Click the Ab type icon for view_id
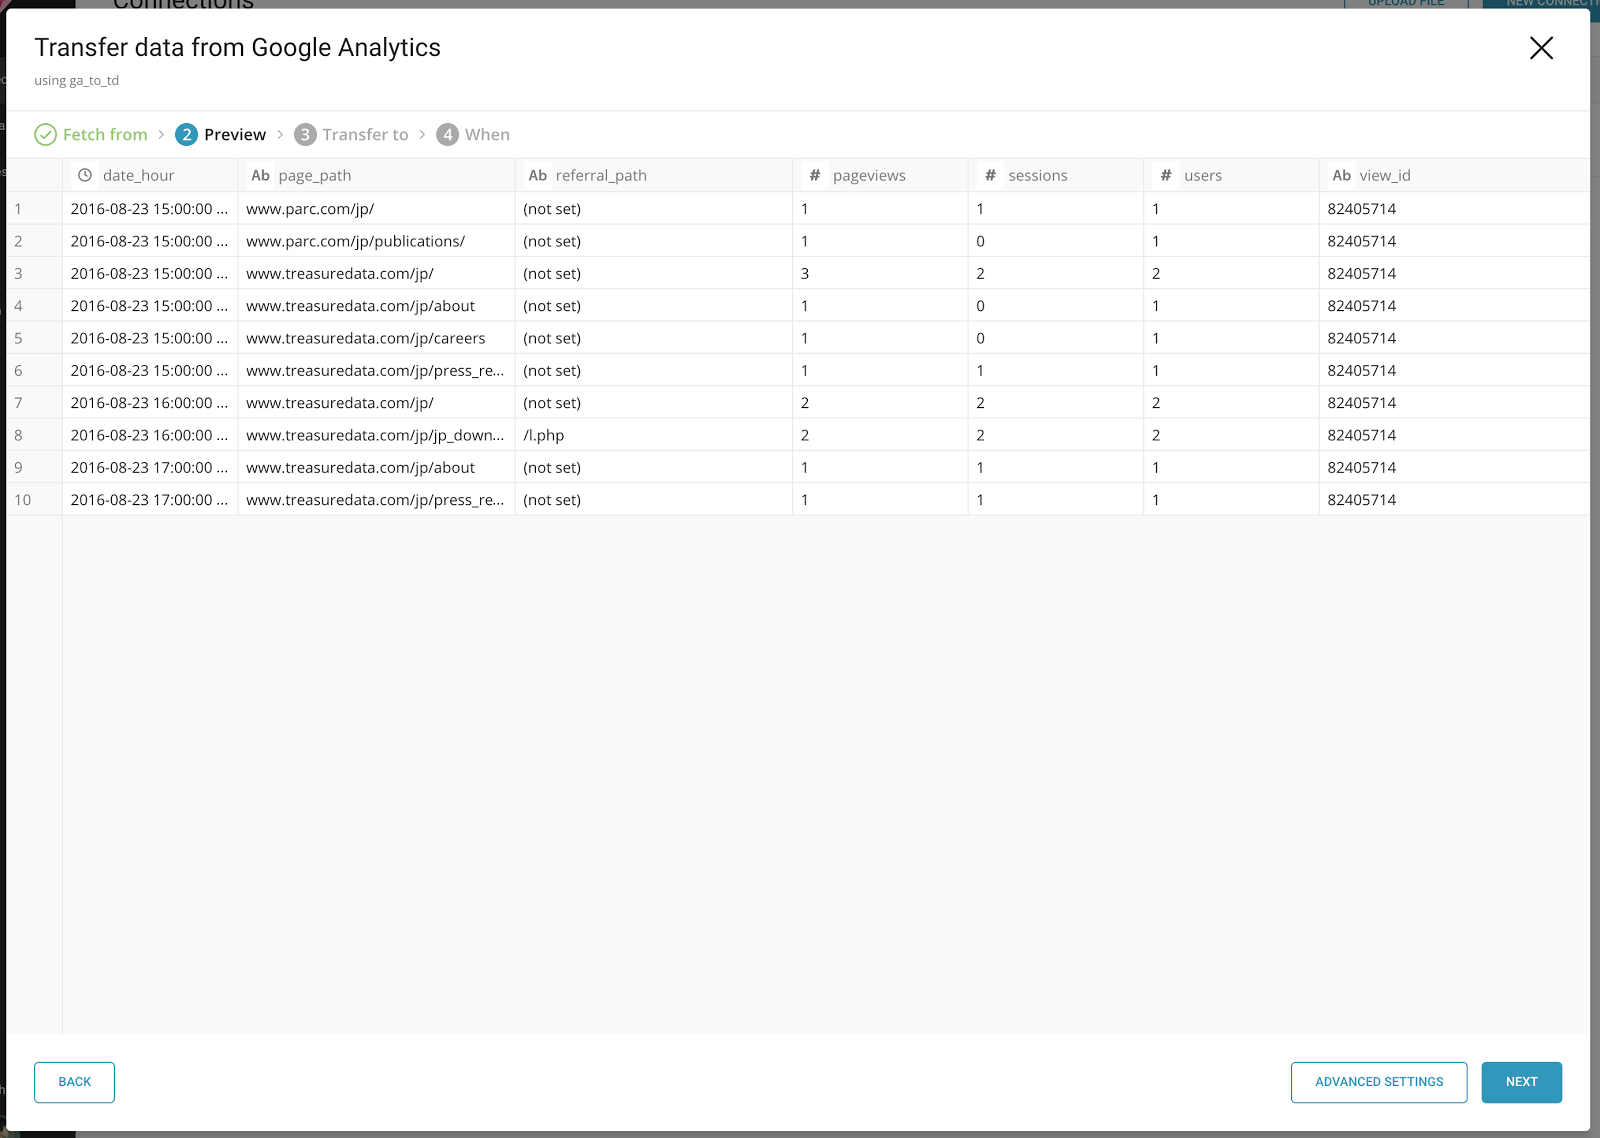The height and width of the screenshot is (1138, 1600). point(1341,175)
